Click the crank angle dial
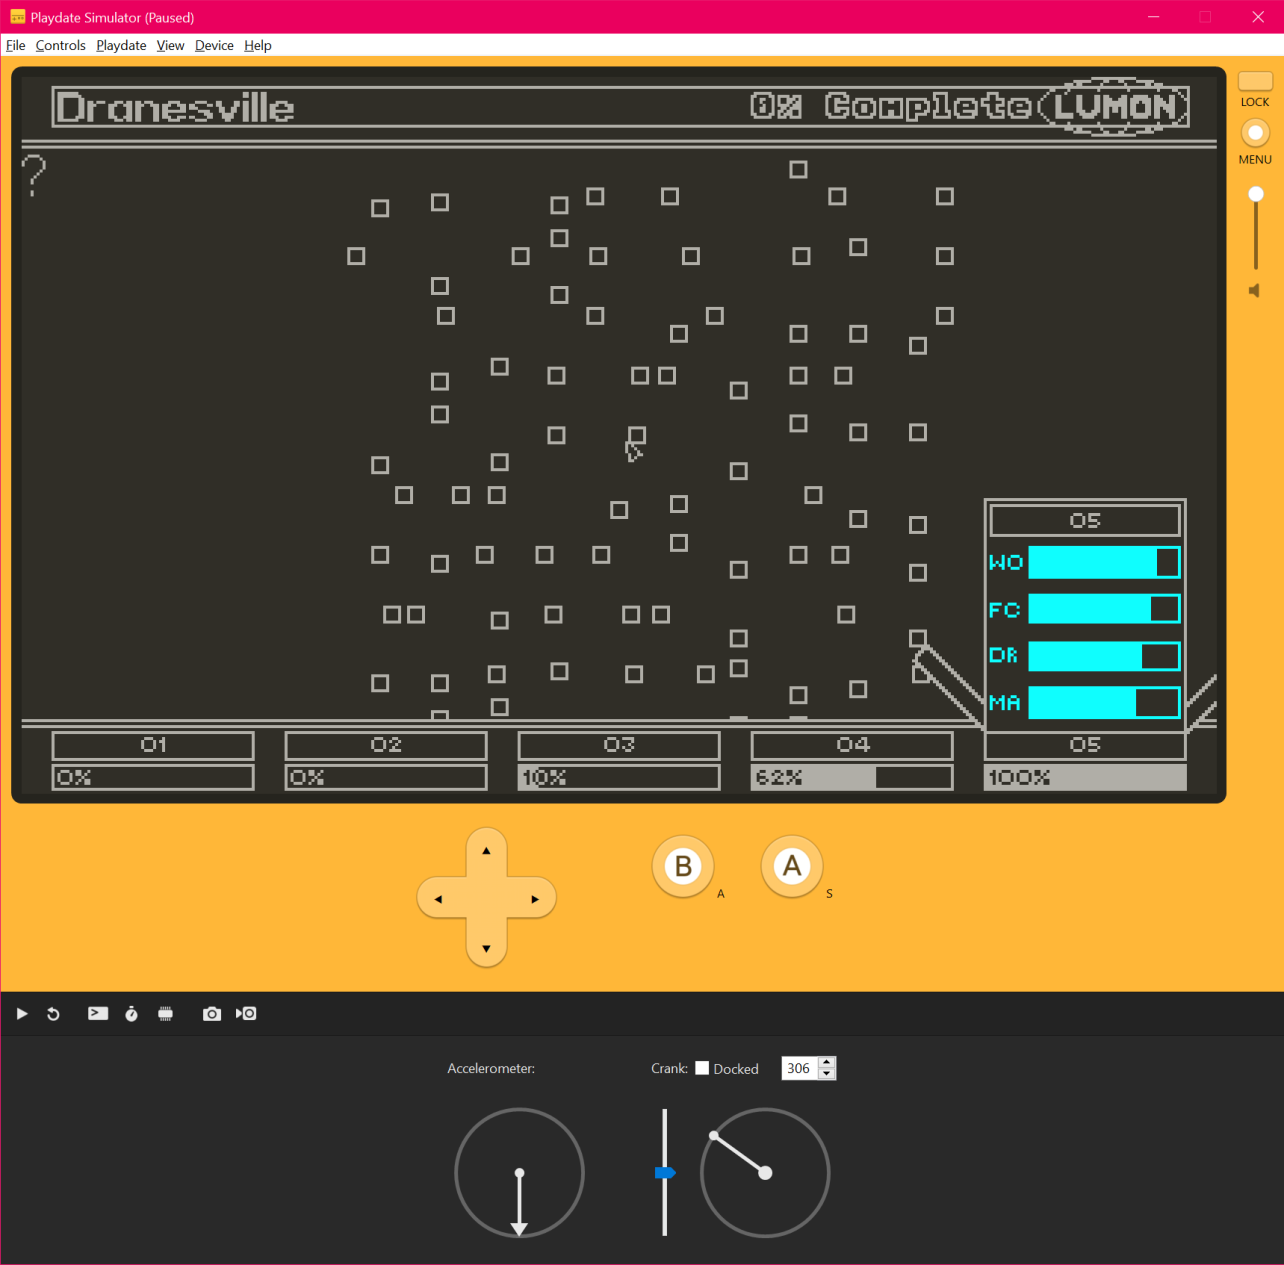The image size is (1284, 1265). pyautogui.click(x=765, y=1172)
